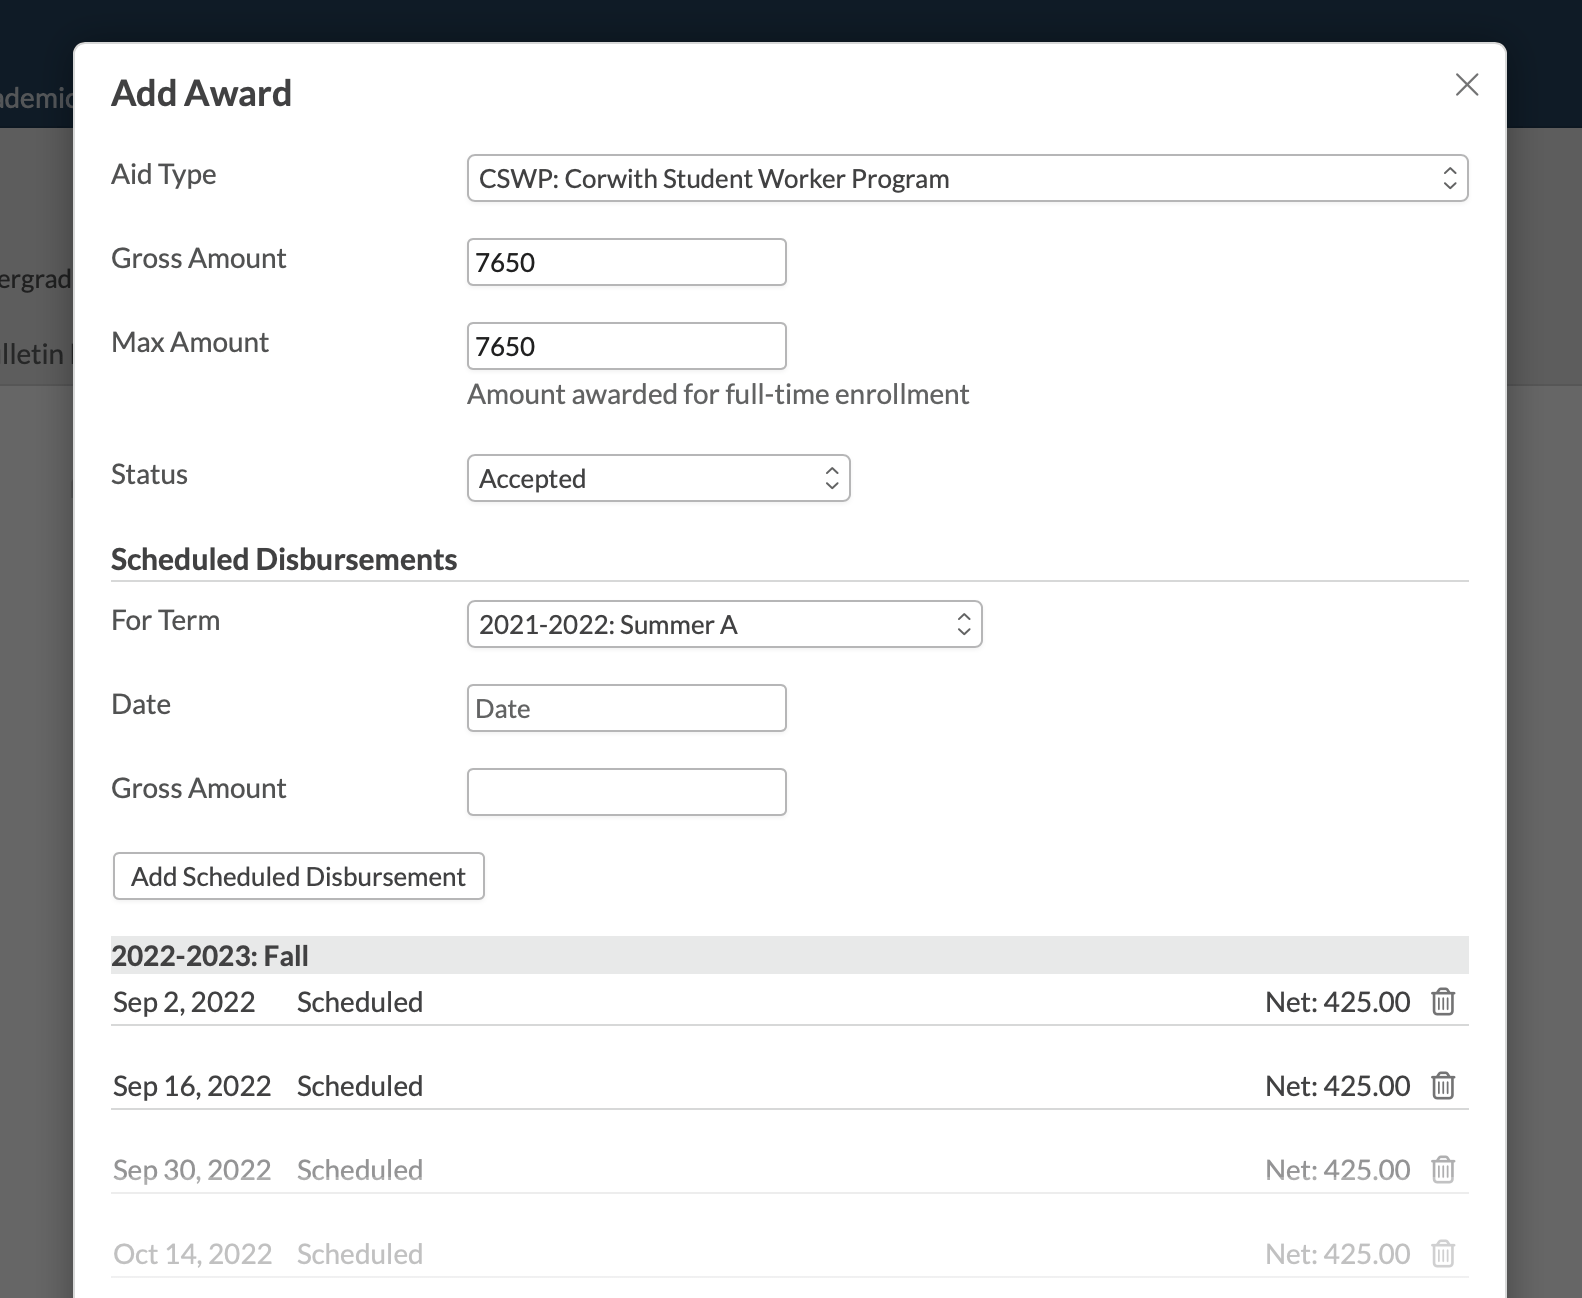The image size is (1582, 1298).
Task: Delete the Sep 16, 2022 disbursement
Action: tap(1443, 1086)
